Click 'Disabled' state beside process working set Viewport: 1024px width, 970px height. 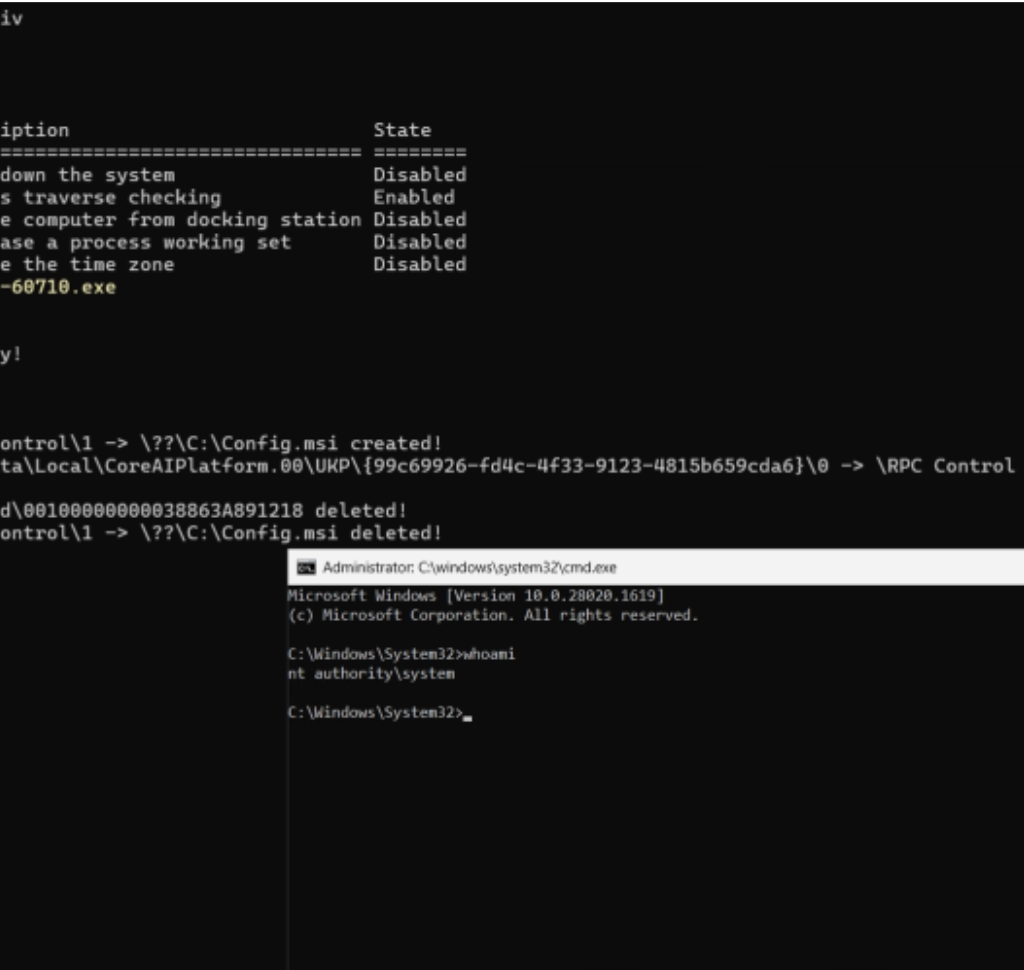pos(419,242)
